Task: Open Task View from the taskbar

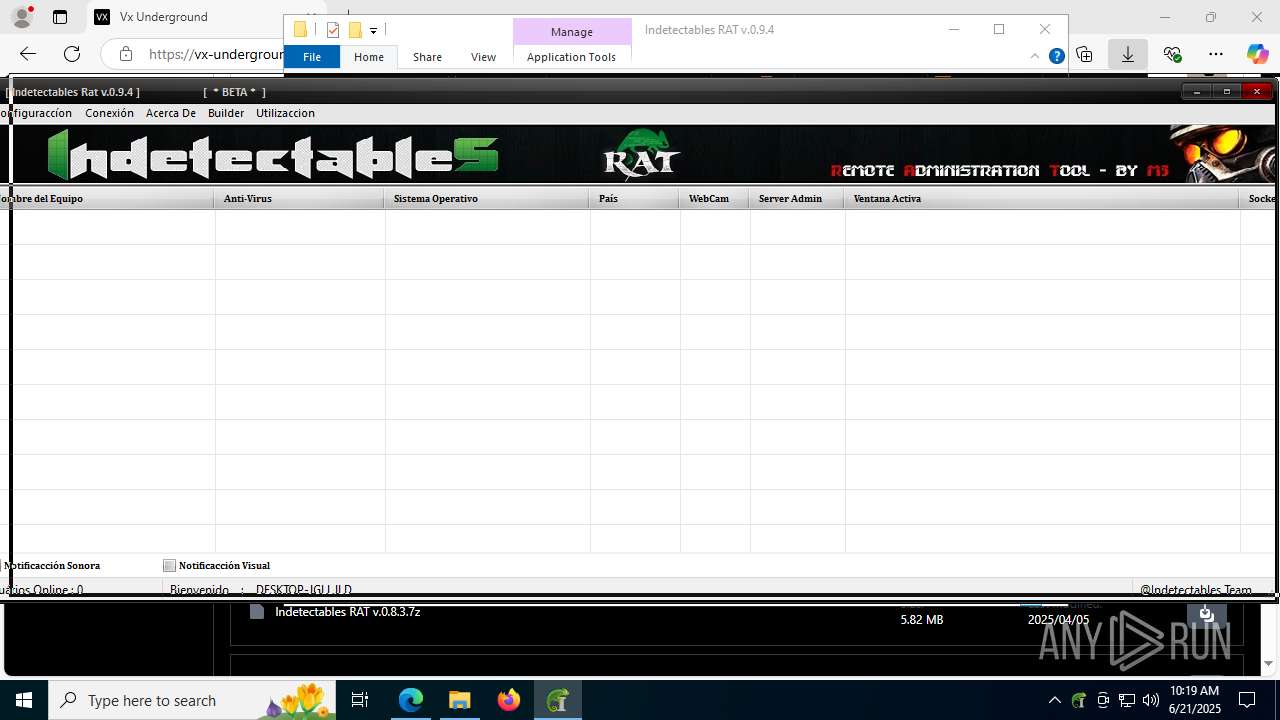Action: 361,700
